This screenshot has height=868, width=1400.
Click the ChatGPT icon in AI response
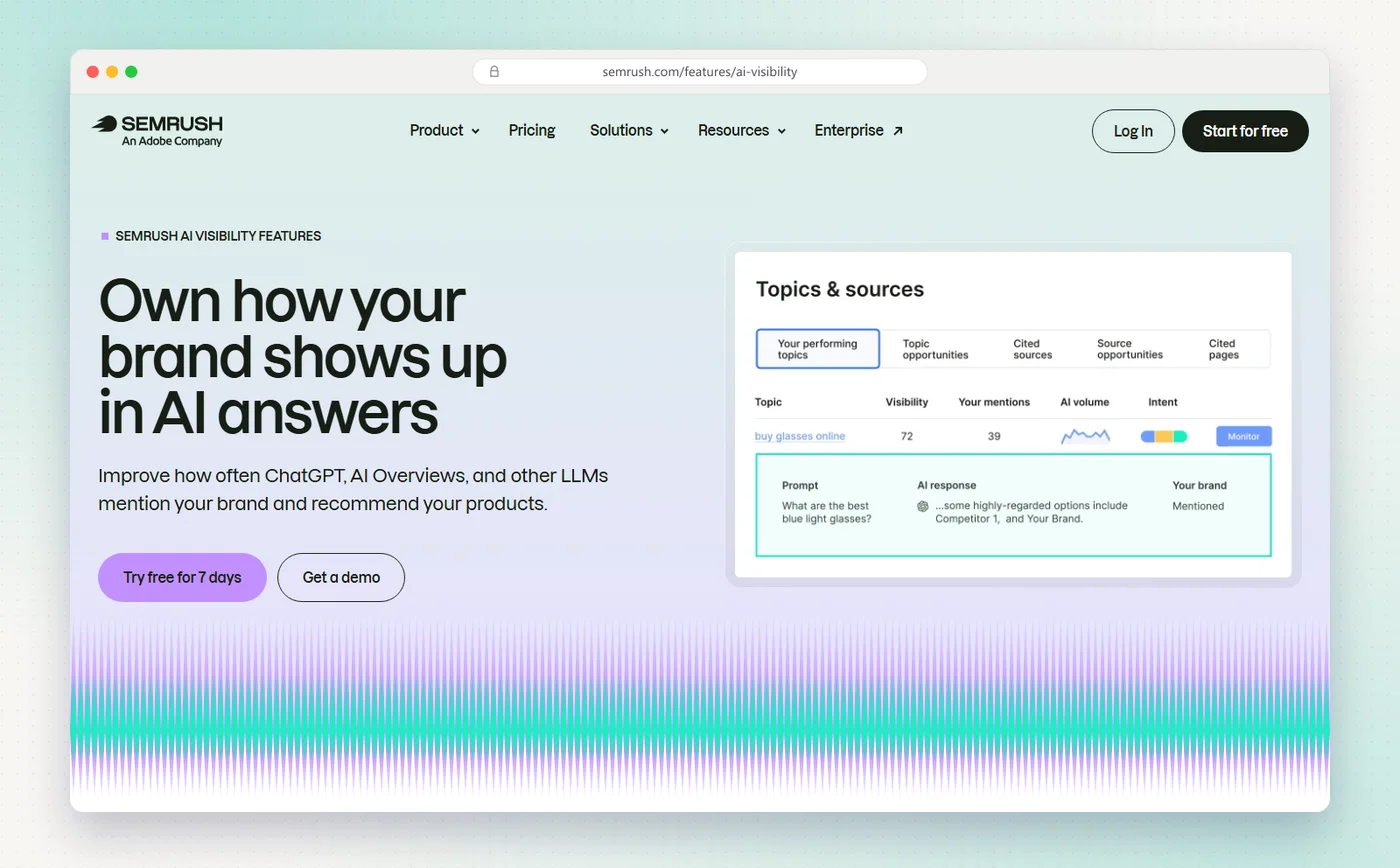pyautogui.click(x=923, y=506)
